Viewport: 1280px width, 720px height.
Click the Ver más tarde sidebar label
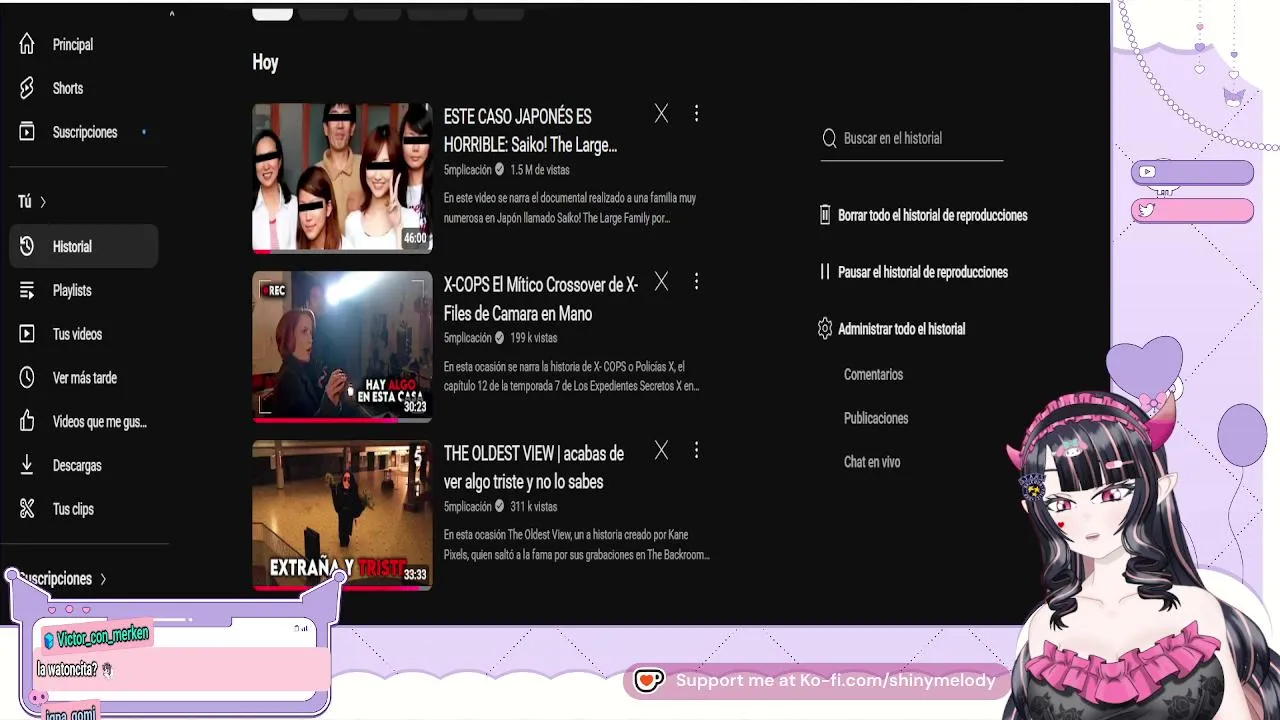point(85,378)
